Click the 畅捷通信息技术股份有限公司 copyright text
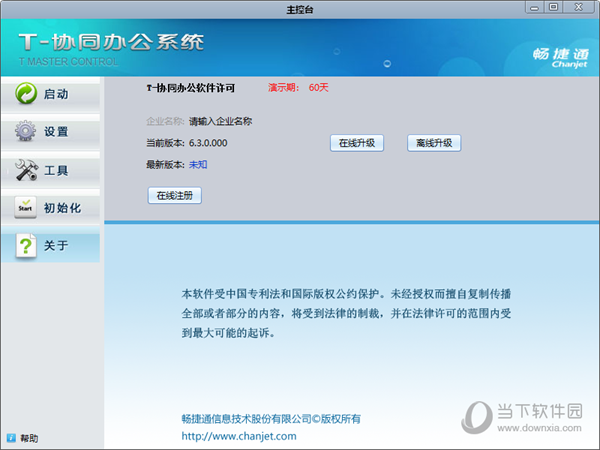The image size is (600, 450). 271,419
